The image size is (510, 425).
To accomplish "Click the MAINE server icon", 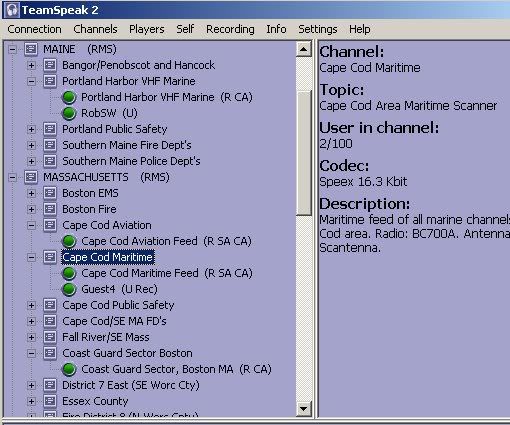I will coord(31,49).
